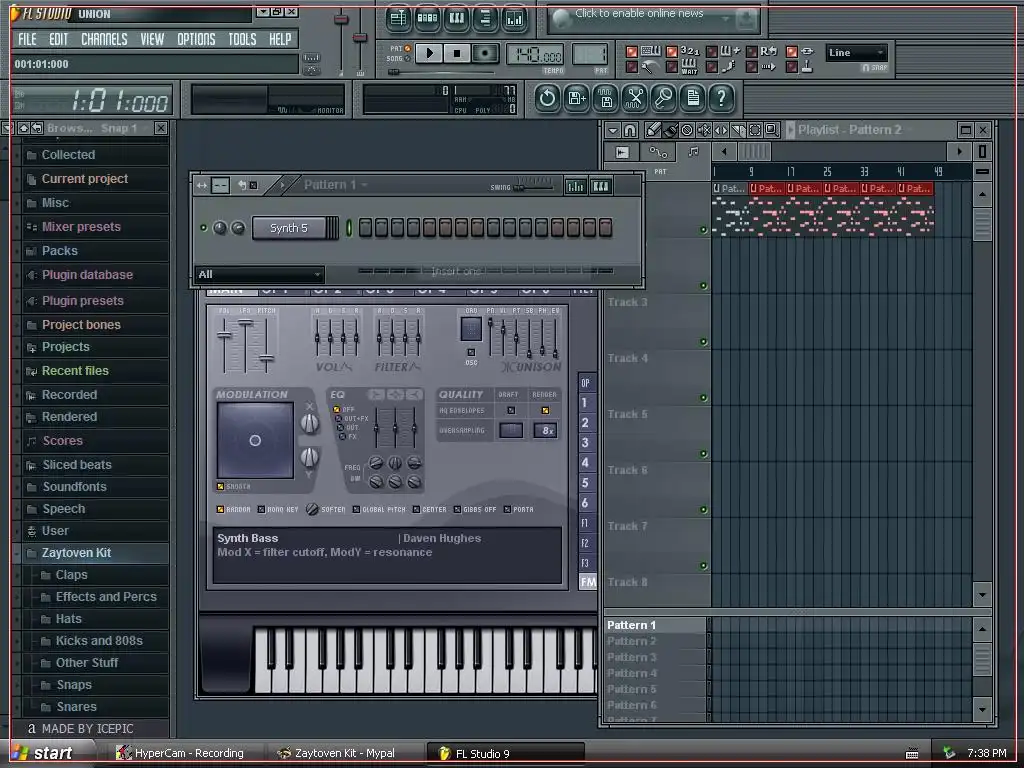
Task: Select the Slip tool in Playlist
Action: (x=721, y=130)
